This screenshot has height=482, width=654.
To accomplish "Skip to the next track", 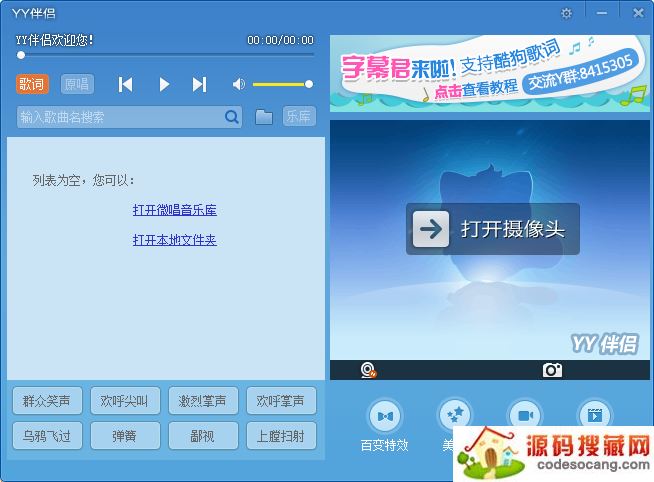I will coord(199,85).
